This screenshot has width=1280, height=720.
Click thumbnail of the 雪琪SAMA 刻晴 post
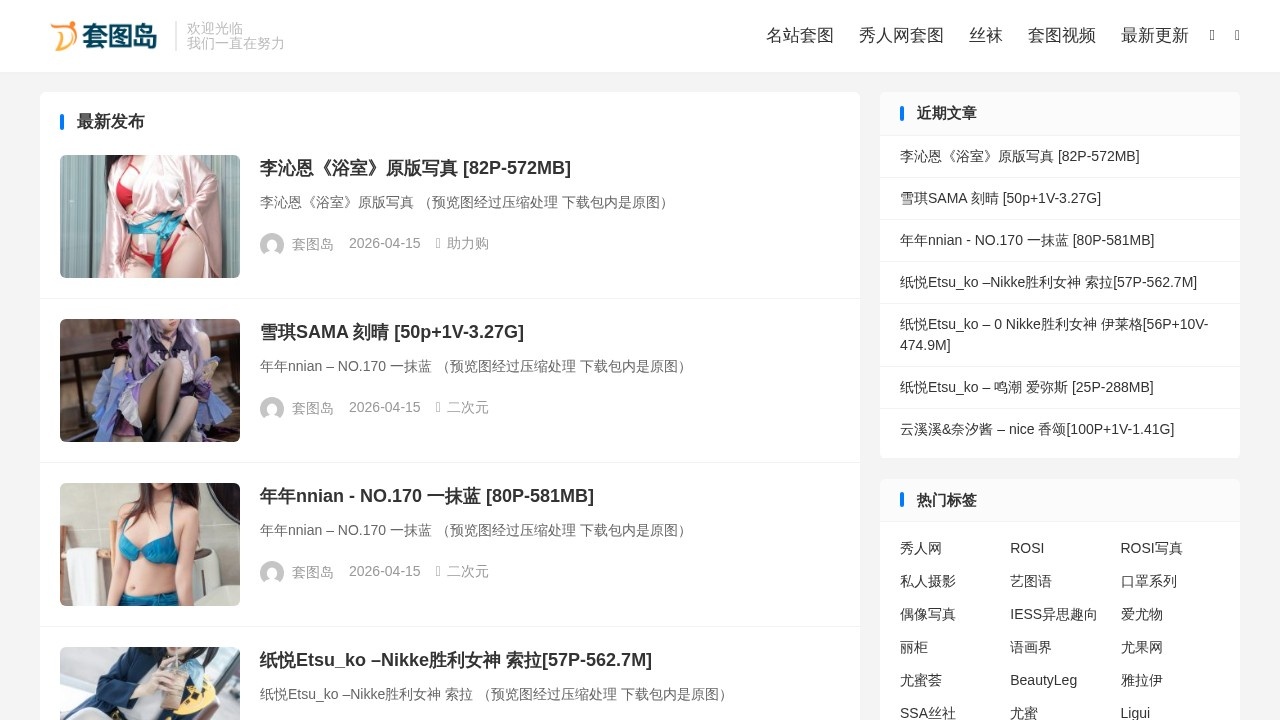150,380
